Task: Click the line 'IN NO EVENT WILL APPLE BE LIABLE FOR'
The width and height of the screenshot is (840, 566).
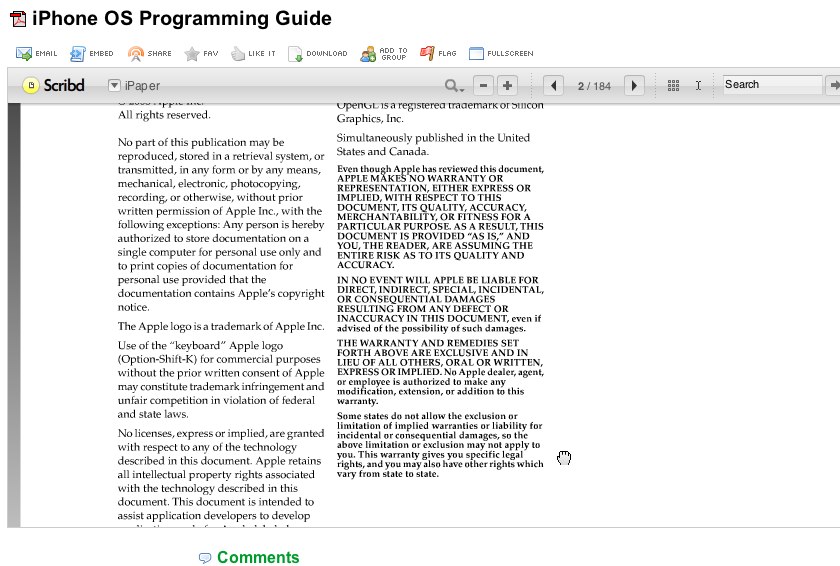Action: pyautogui.click(x=438, y=280)
